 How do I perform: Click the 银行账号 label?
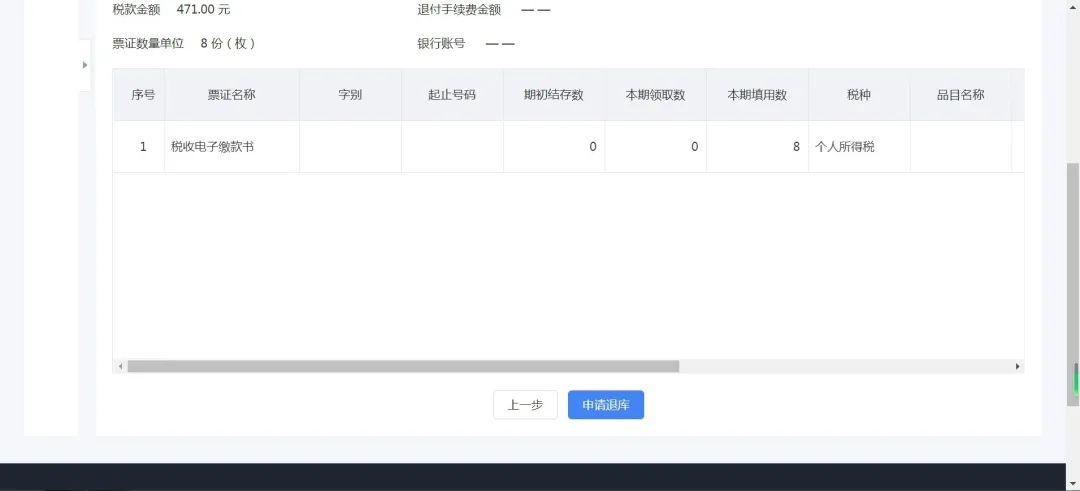pos(441,43)
